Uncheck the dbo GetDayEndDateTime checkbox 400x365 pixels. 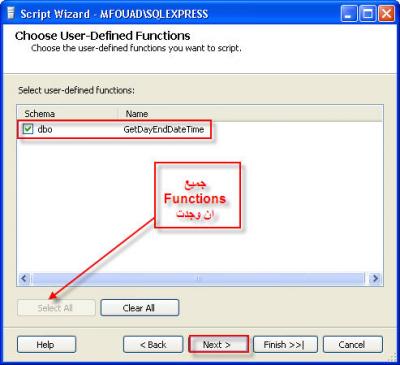(28, 129)
